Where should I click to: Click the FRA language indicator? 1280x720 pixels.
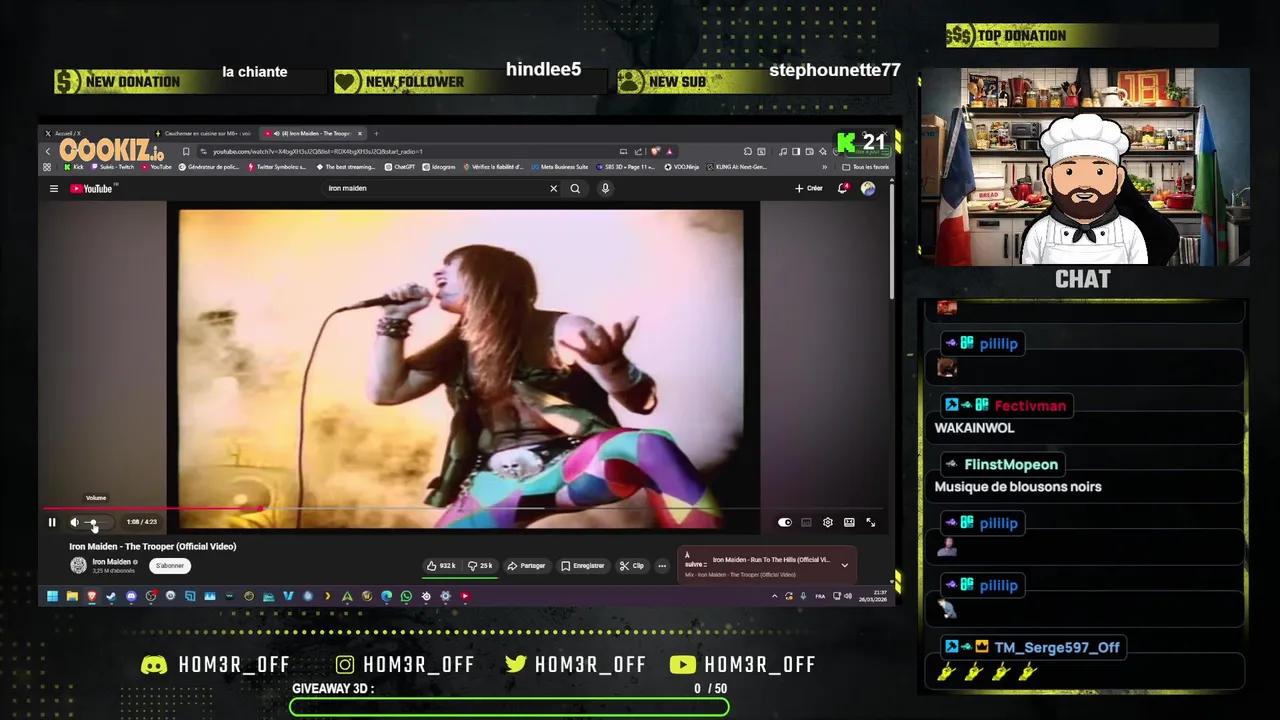coord(821,596)
